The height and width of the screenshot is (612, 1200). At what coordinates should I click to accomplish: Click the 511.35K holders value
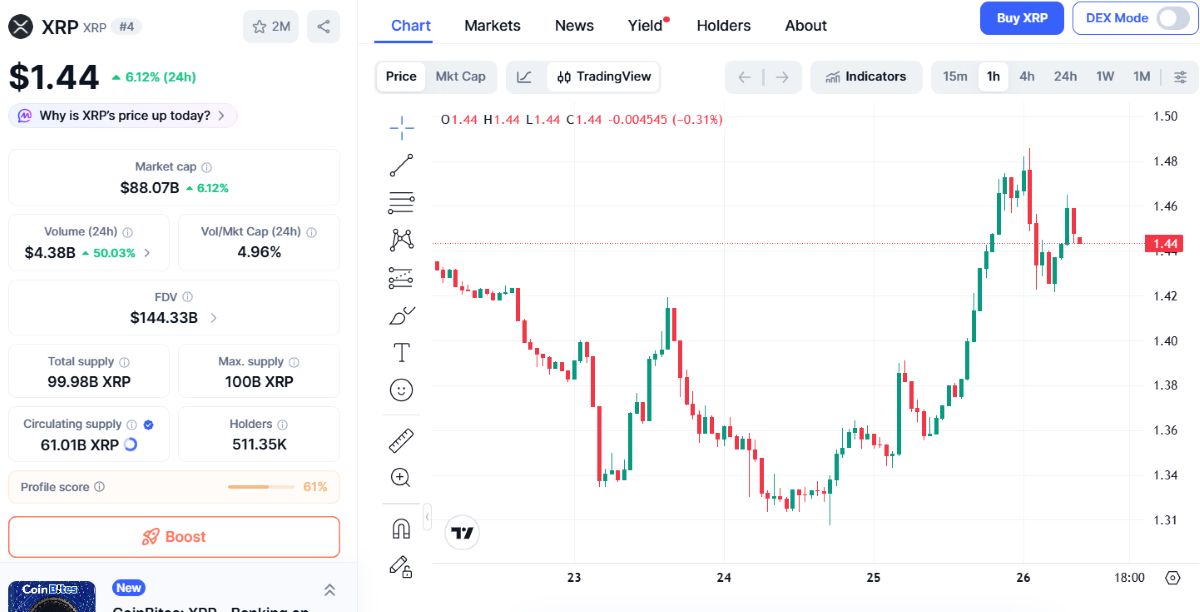(x=258, y=445)
